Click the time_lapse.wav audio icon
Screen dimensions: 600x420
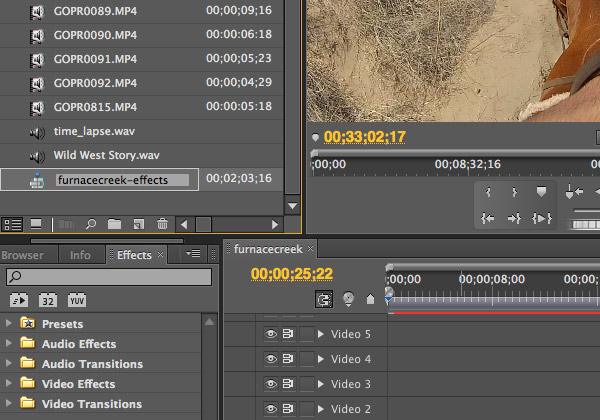click(37, 132)
